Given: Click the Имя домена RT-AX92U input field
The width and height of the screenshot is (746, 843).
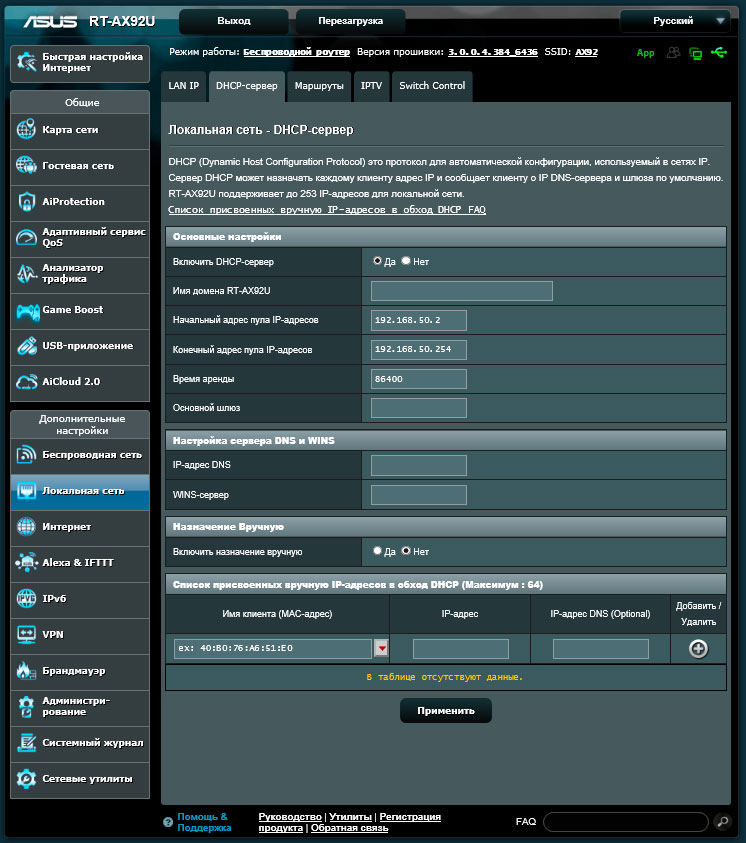Looking at the screenshot, I should coord(462,291).
